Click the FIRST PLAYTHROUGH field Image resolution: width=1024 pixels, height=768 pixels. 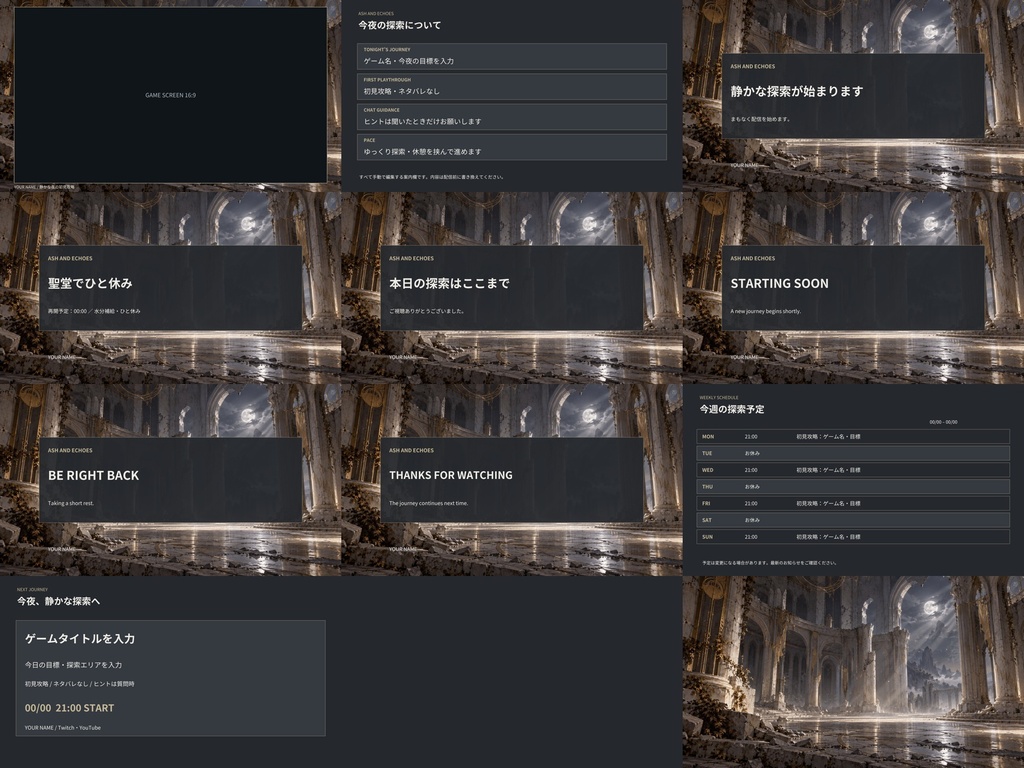[x=511, y=87]
